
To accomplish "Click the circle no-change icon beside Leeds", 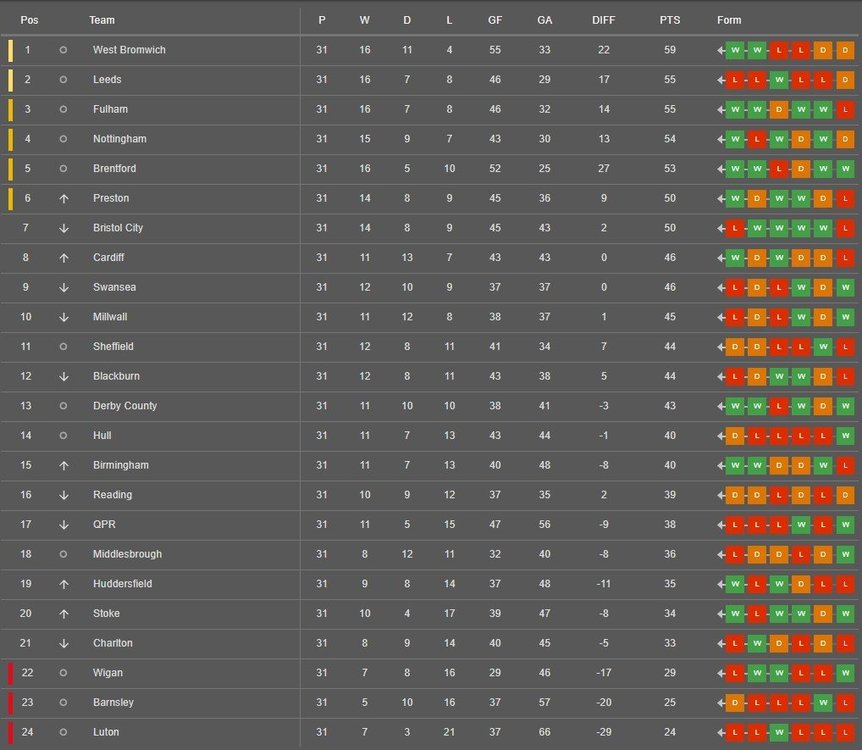I will 63,80.
